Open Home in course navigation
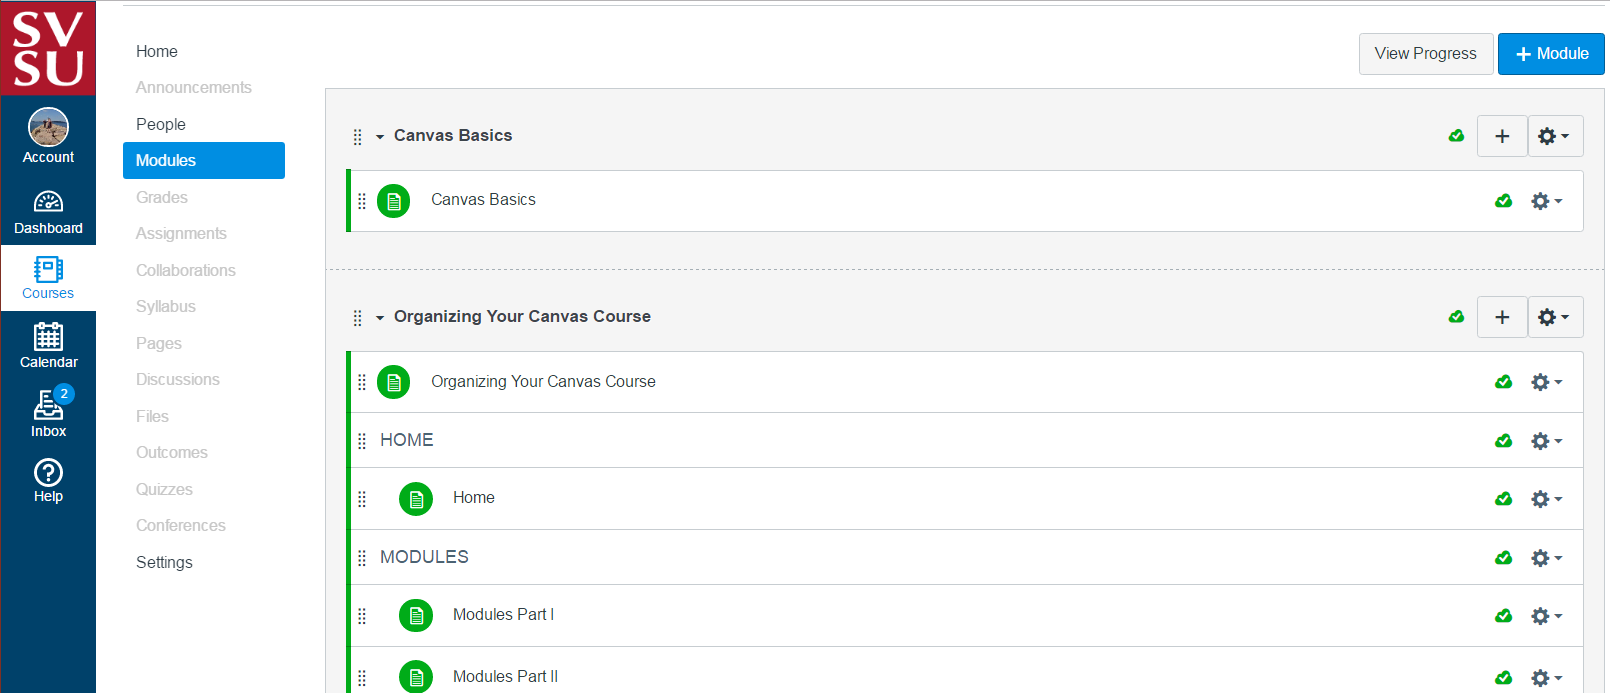The width and height of the screenshot is (1610, 693). 157,51
